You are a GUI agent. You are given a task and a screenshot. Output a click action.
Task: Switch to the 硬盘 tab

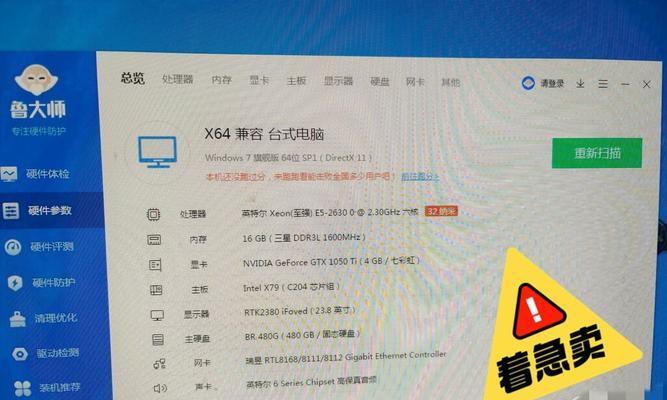380,81
